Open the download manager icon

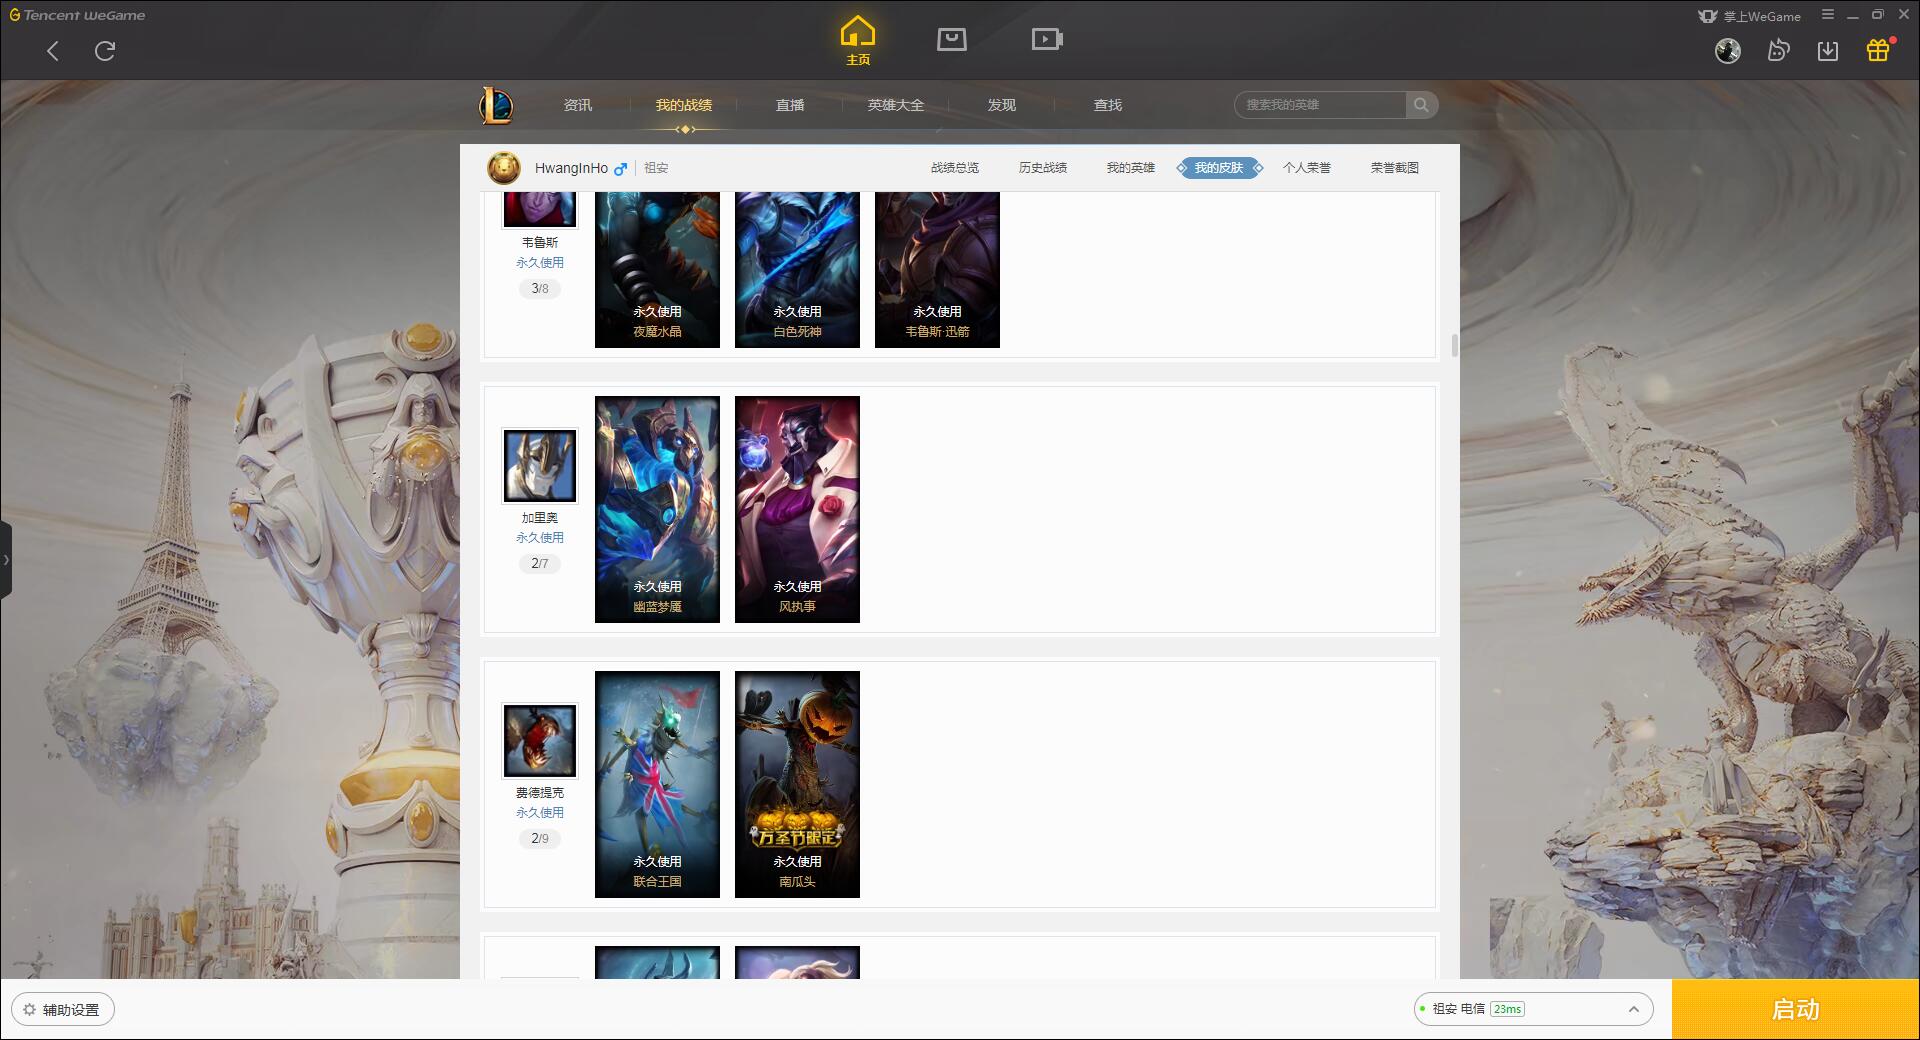1828,50
